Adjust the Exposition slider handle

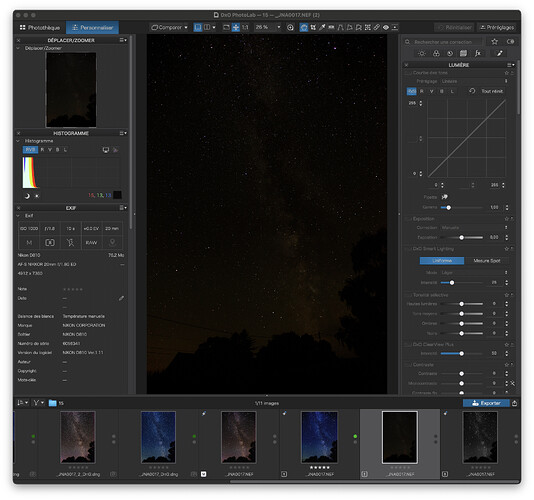click(461, 238)
